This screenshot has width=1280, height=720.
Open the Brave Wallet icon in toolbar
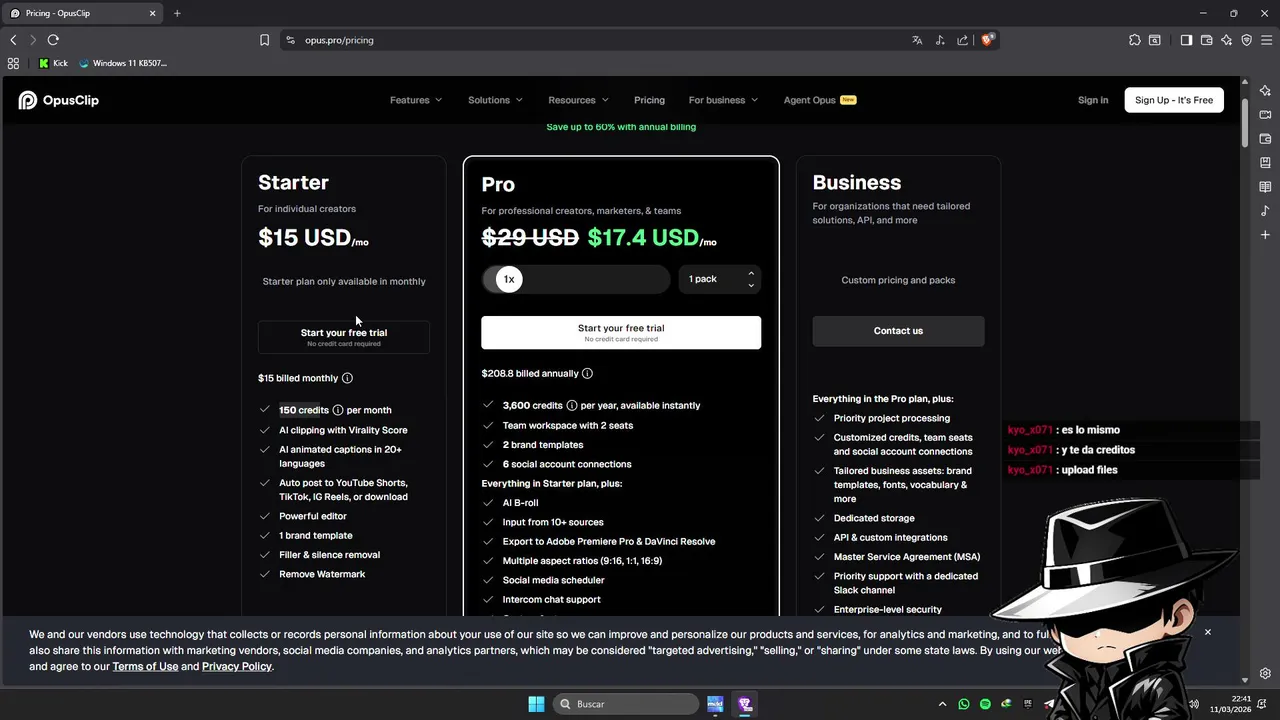pos(1207,40)
